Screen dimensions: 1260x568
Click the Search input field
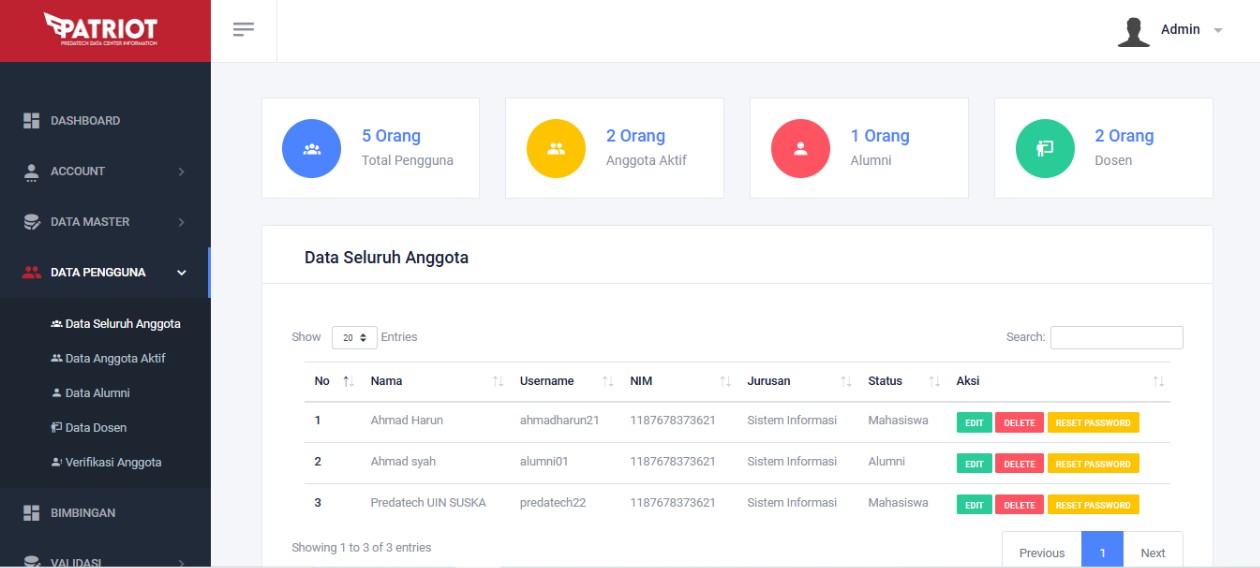[x=1116, y=338]
